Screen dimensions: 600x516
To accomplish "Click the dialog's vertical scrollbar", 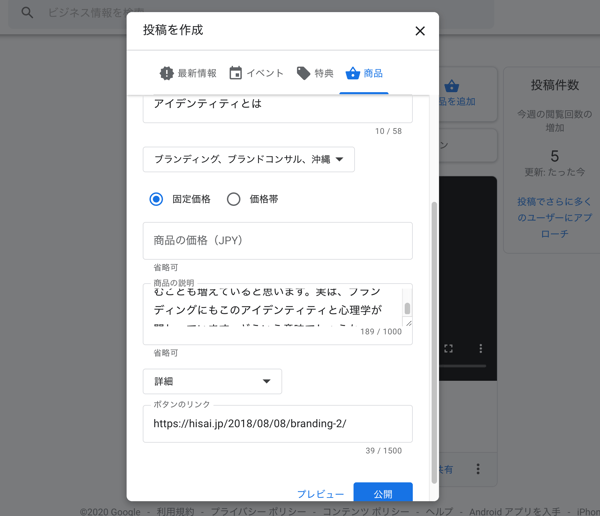I will (x=434, y=343).
